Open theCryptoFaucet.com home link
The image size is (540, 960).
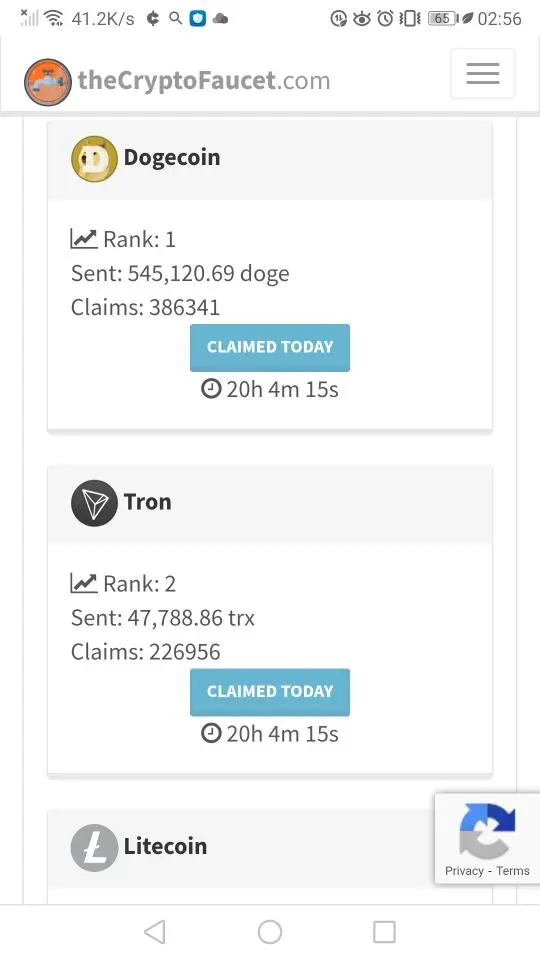click(204, 80)
